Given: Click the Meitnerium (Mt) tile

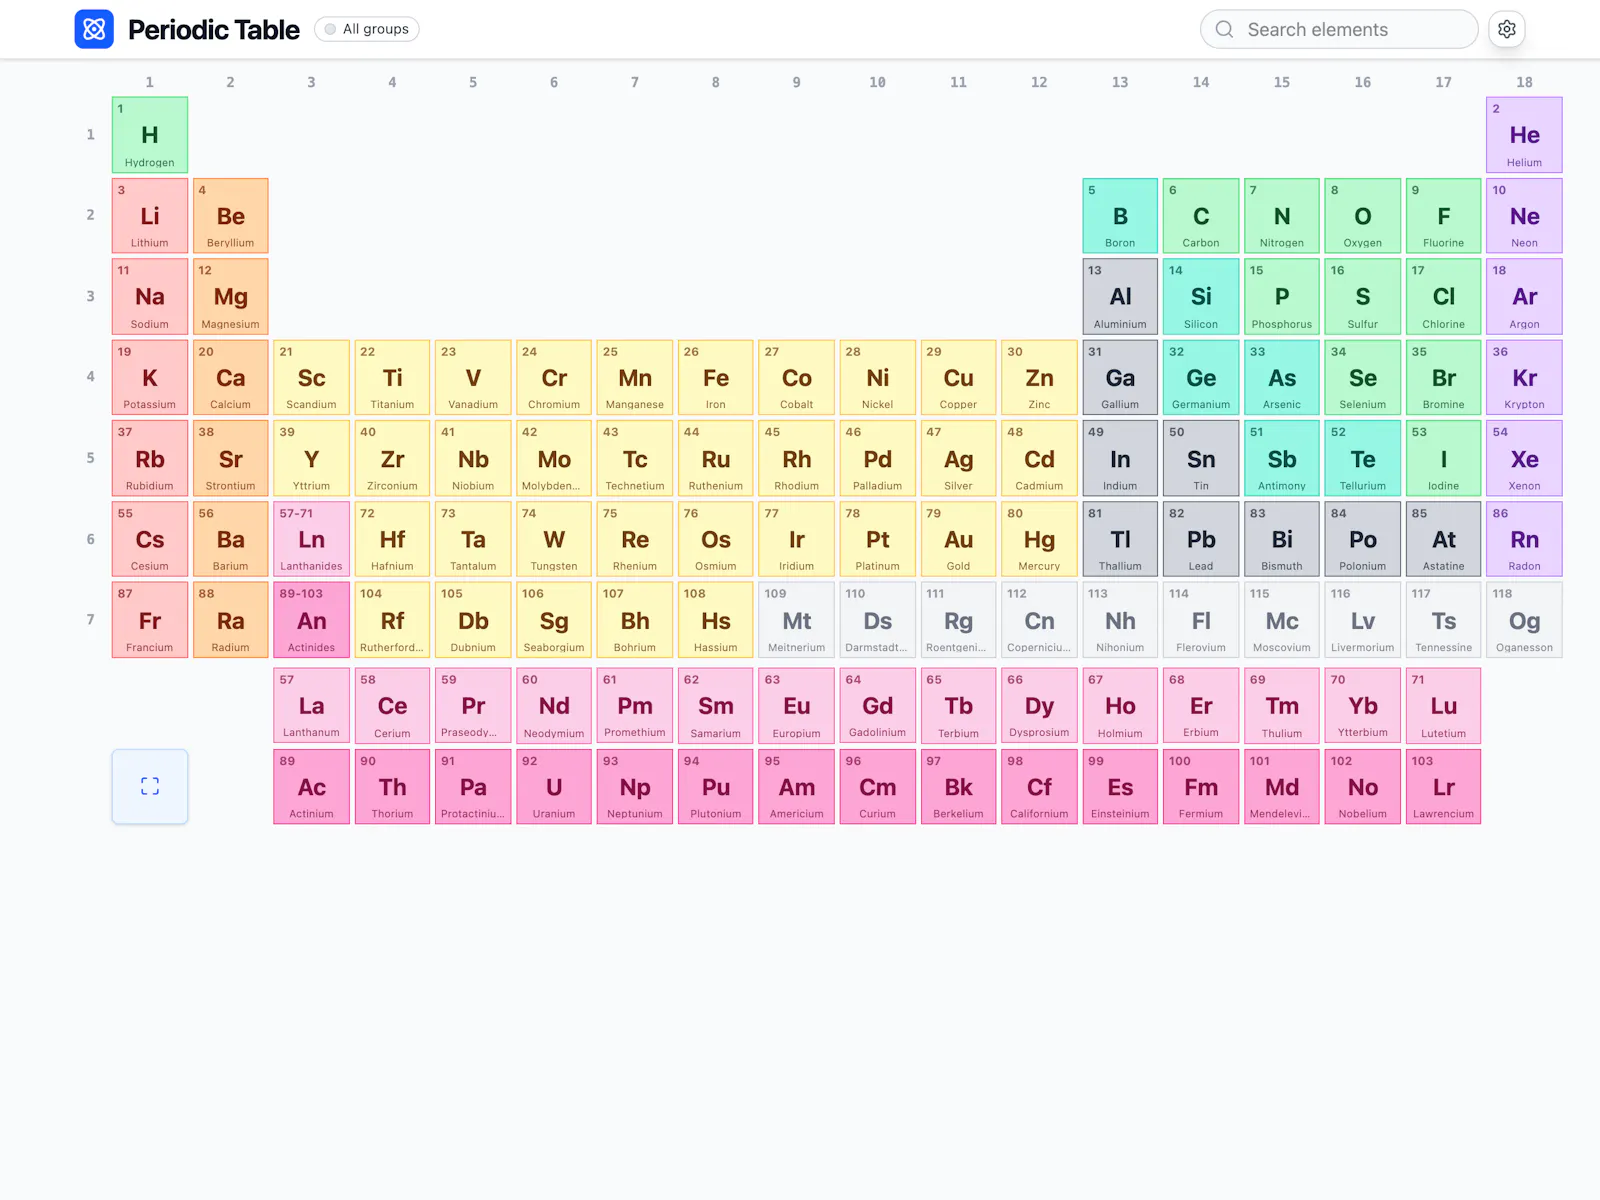Looking at the screenshot, I should pyautogui.click(x=796, y=620).
